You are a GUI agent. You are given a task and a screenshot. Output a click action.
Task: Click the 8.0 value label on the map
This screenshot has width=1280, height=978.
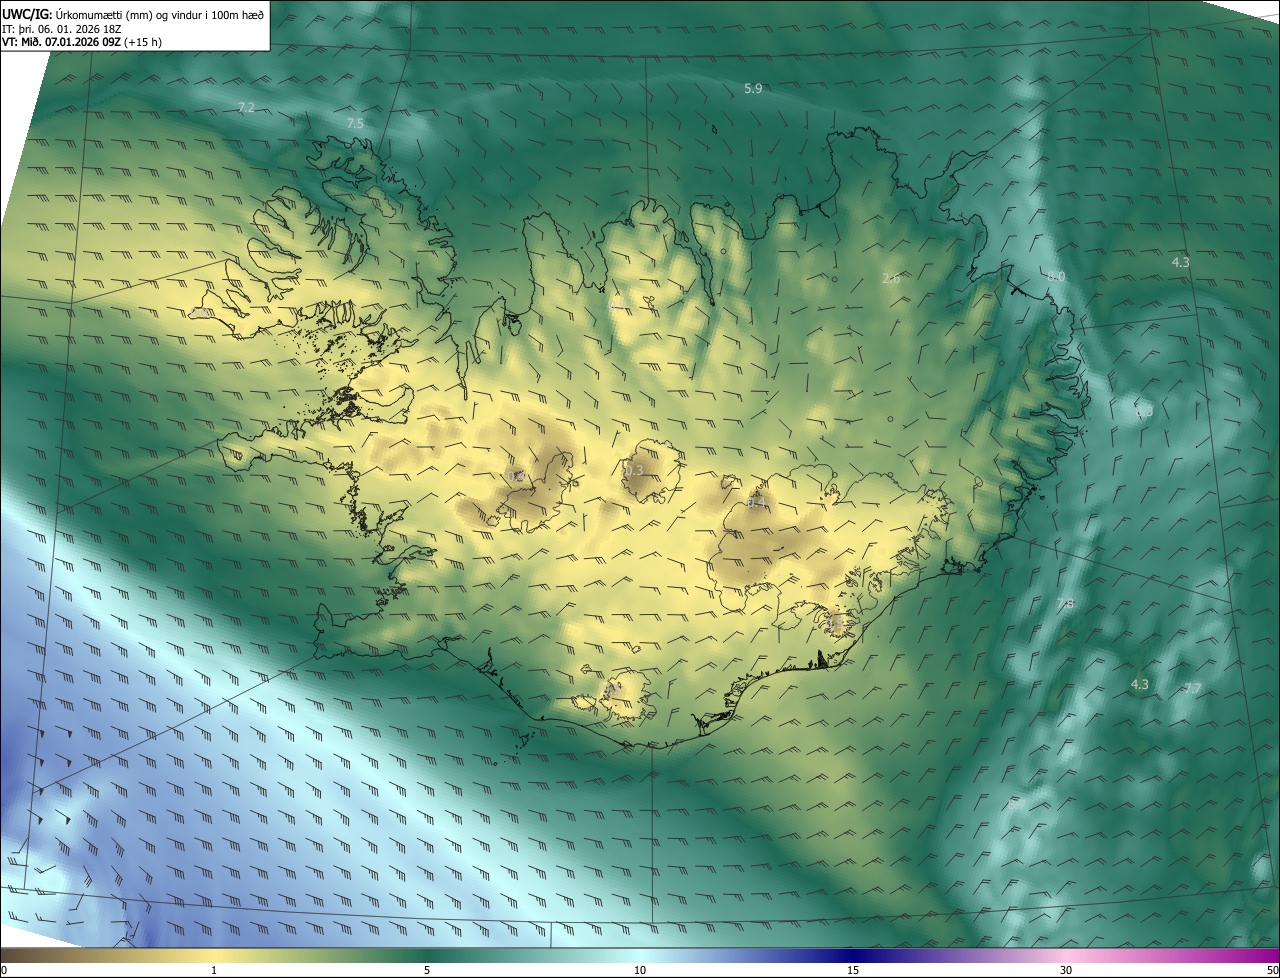[x=1056, y=276]
